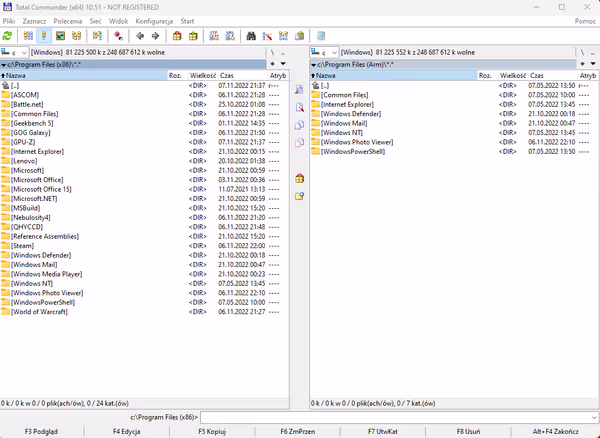Screen dimensions: 600x438
Task: Click the copy icon in vertical middle bar
Action: [299, 124]
